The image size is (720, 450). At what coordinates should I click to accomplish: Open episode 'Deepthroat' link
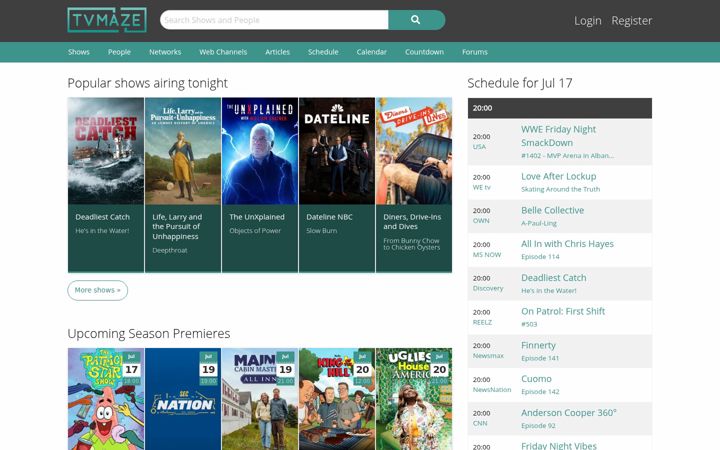point(170,250)
